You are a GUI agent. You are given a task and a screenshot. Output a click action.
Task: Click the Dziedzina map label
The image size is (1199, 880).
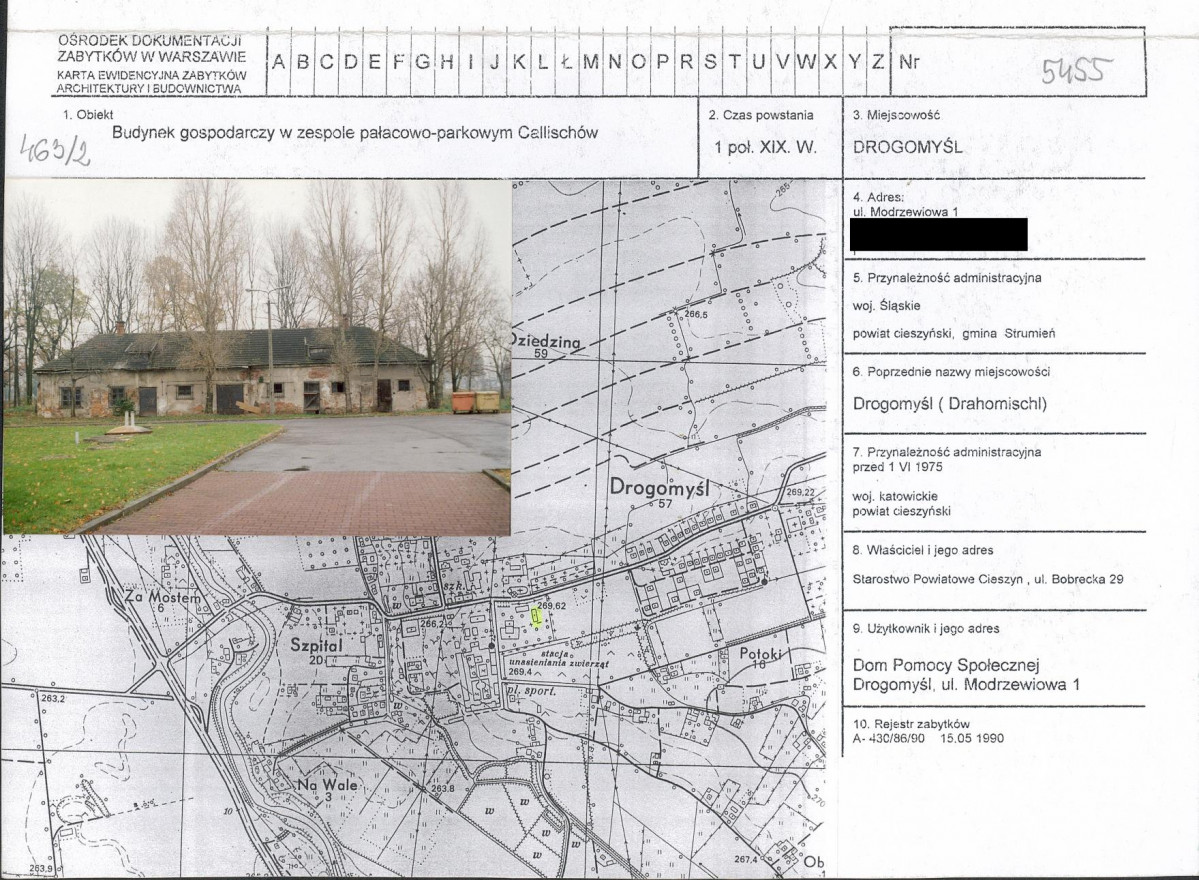coord(546,342)
